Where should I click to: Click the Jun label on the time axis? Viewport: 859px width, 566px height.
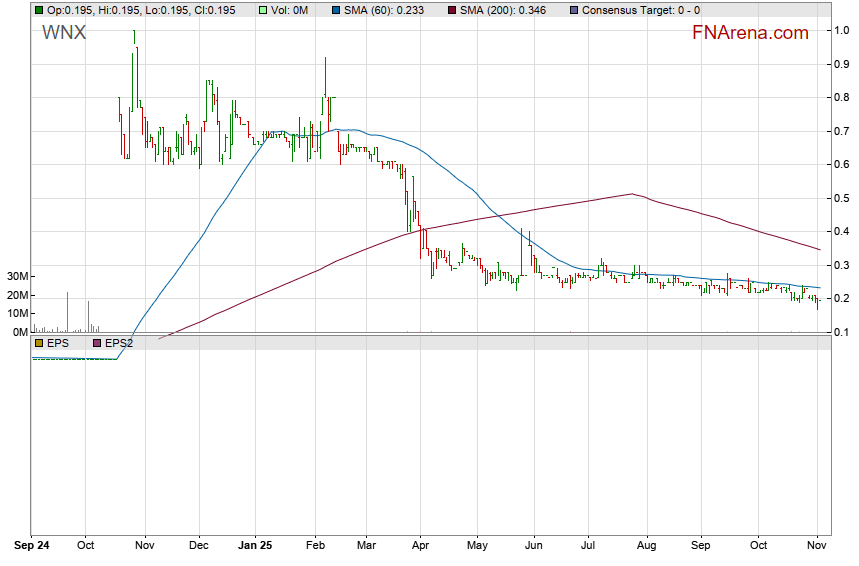pos(533,546)
